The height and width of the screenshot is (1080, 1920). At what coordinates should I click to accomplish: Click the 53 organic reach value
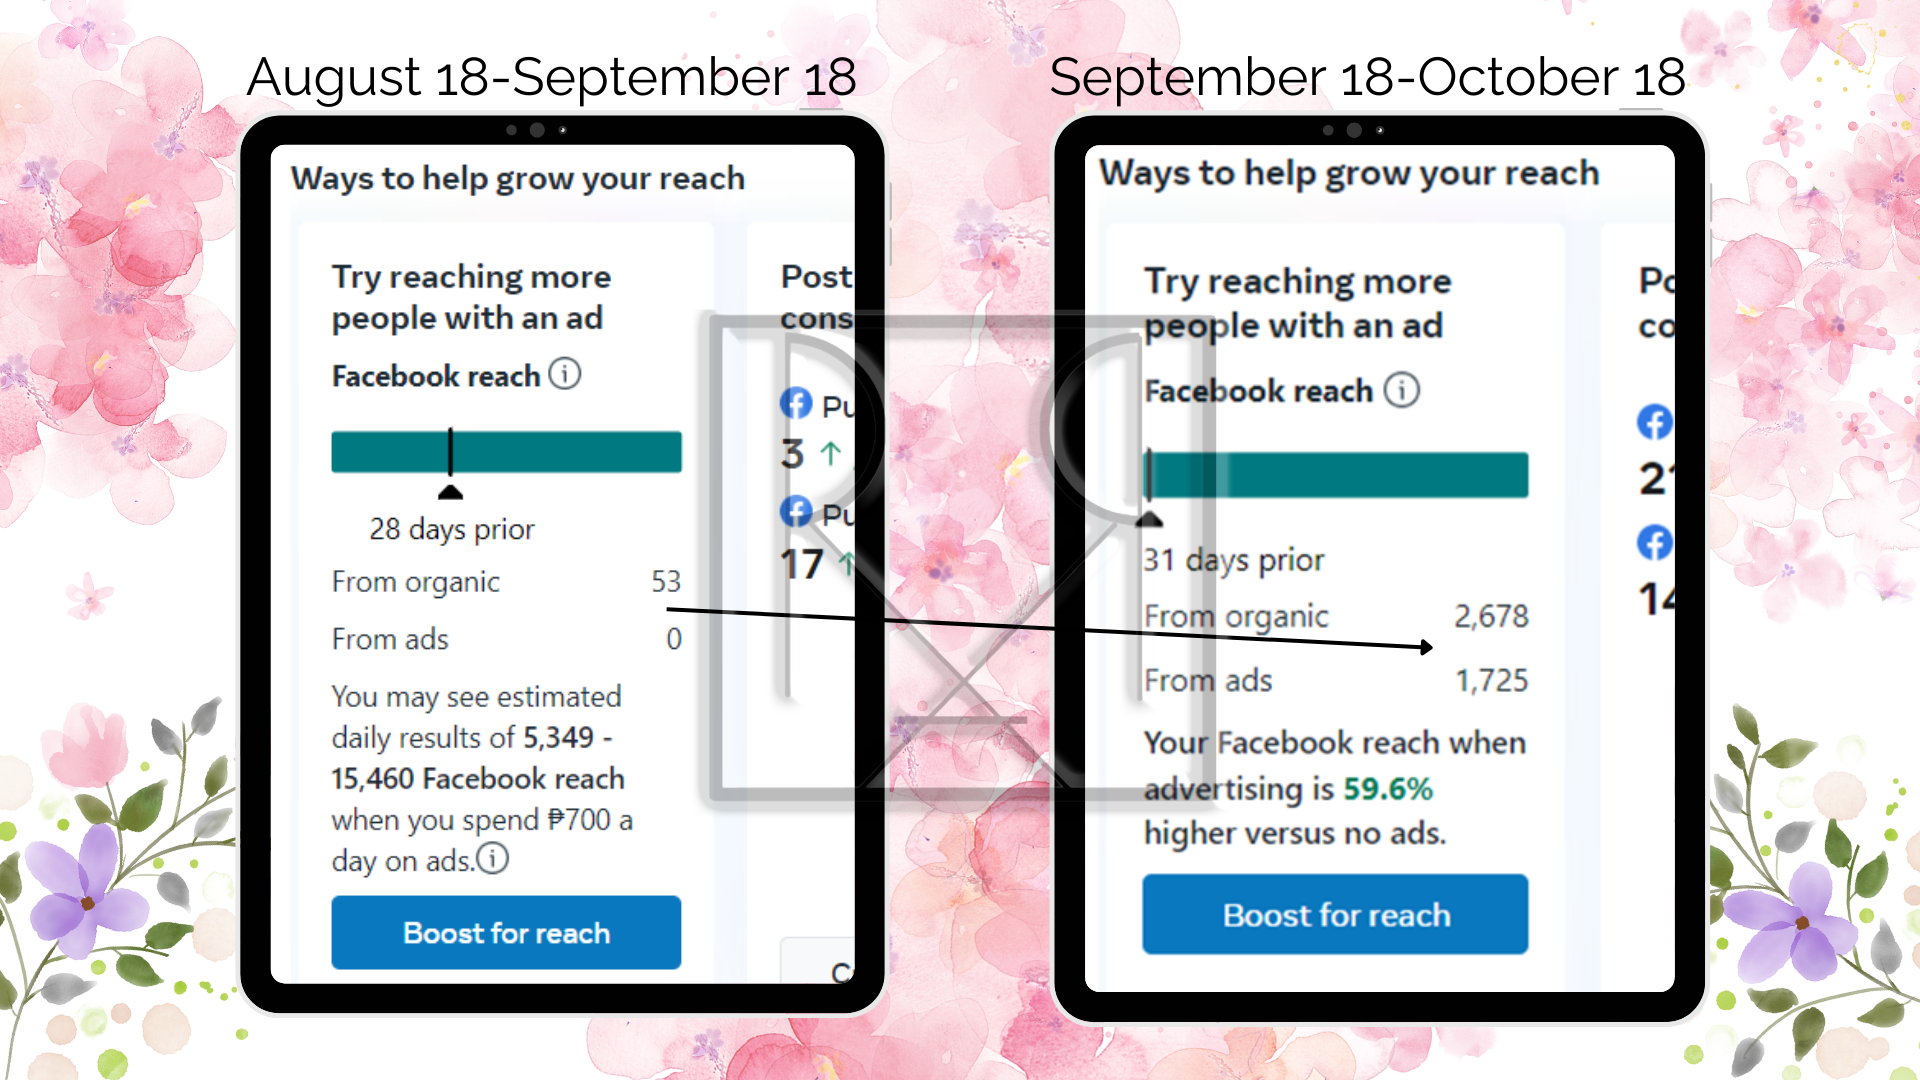666,582
